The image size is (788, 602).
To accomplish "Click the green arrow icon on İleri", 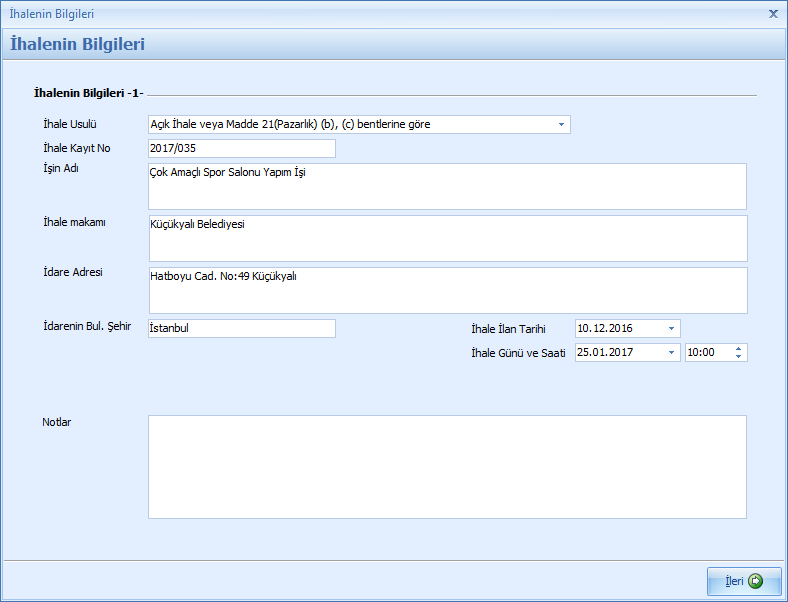I will tap(756, 581).
